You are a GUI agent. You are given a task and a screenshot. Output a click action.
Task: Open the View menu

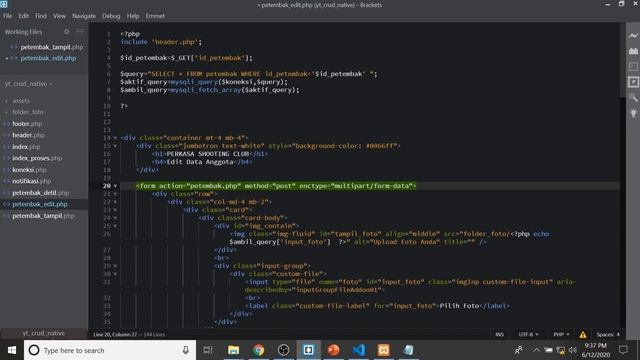59,16
